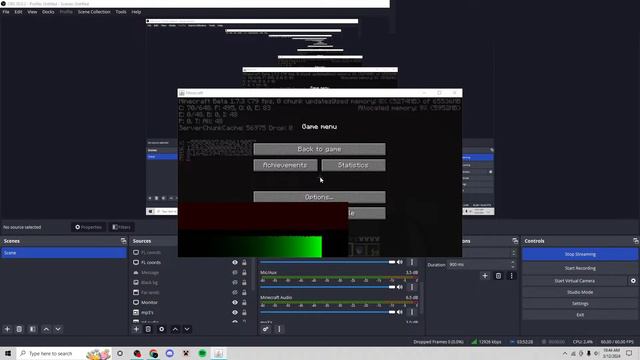Toggle visibility of Monitor source
Screen dimensions: 640x360
[x=235, y=302]
